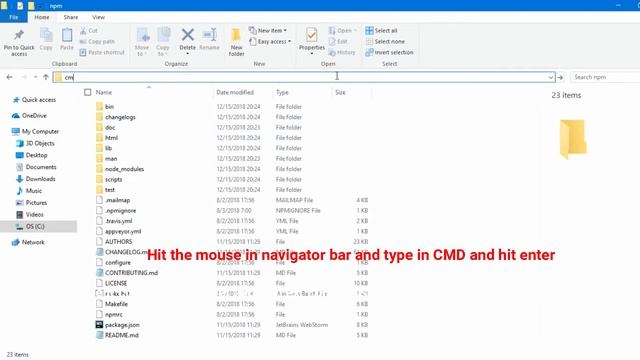Viewport: 640px width, 360px height.
Task: Click the Copy ribbon icon
Action: coord(46,36)
